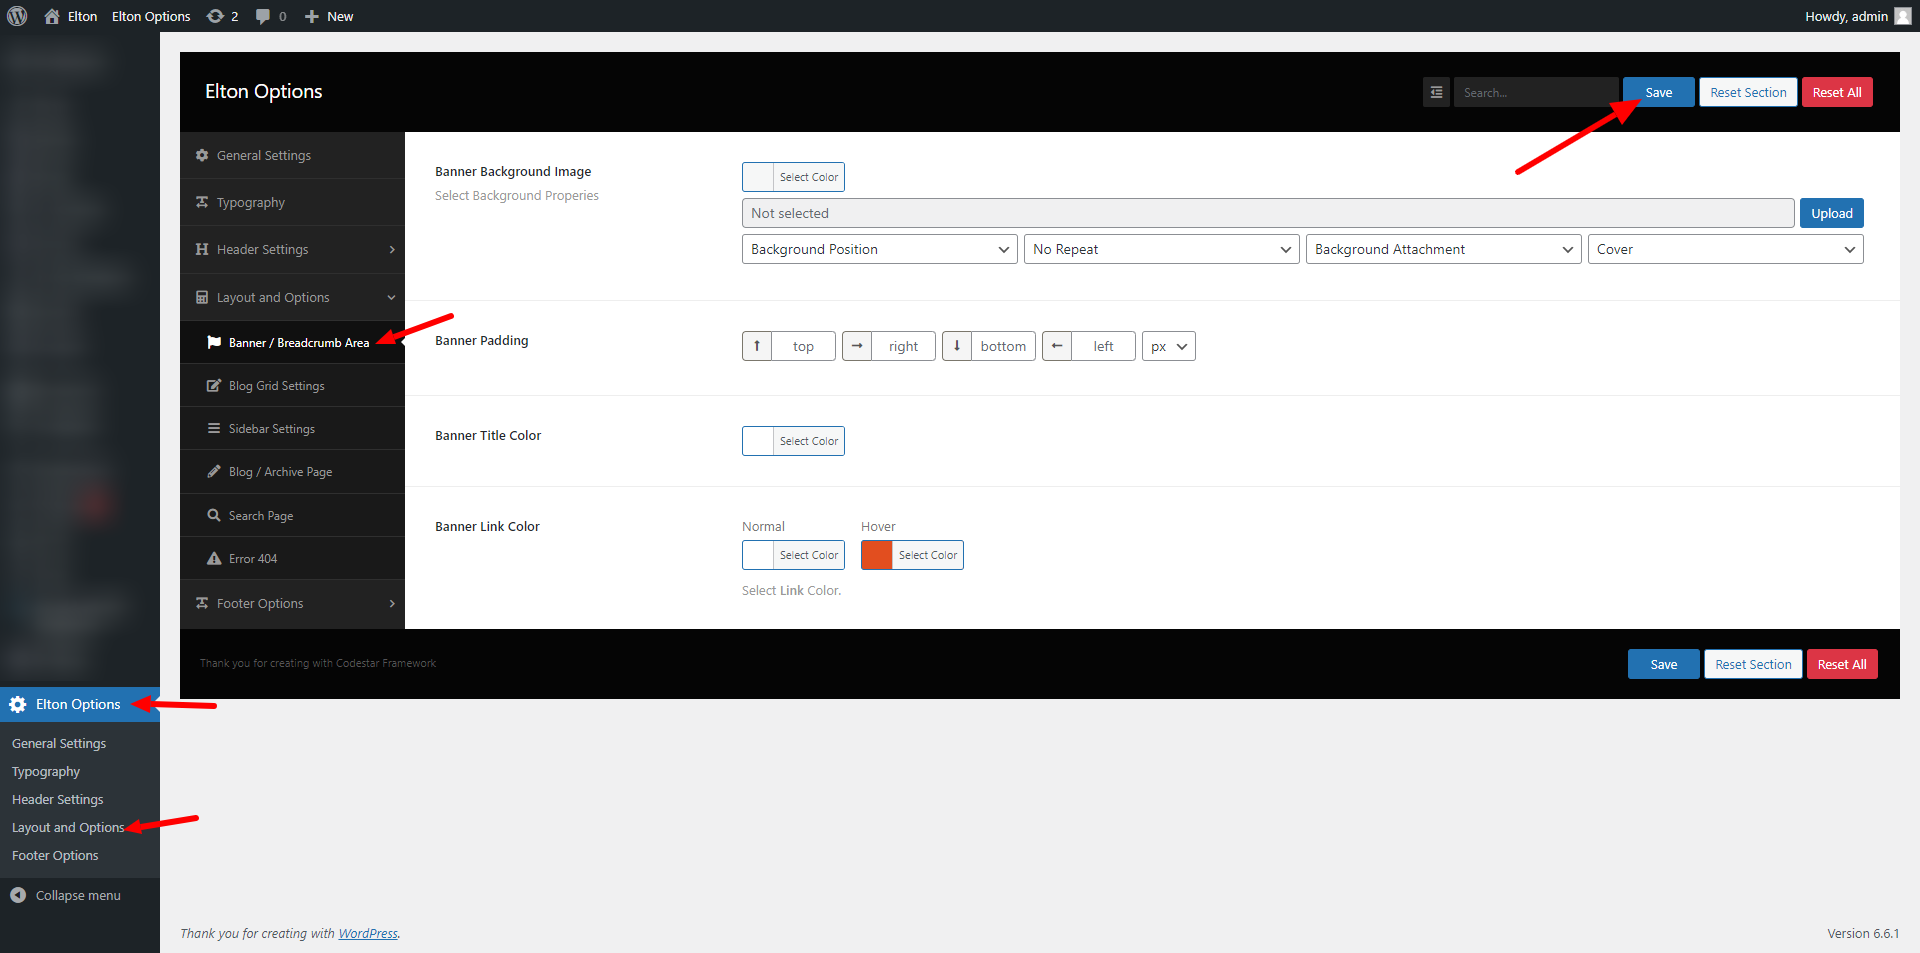This screenshot has height=953, width=1920.
Task: Click the Search Page magnifier icon
Action: (214, 515)
